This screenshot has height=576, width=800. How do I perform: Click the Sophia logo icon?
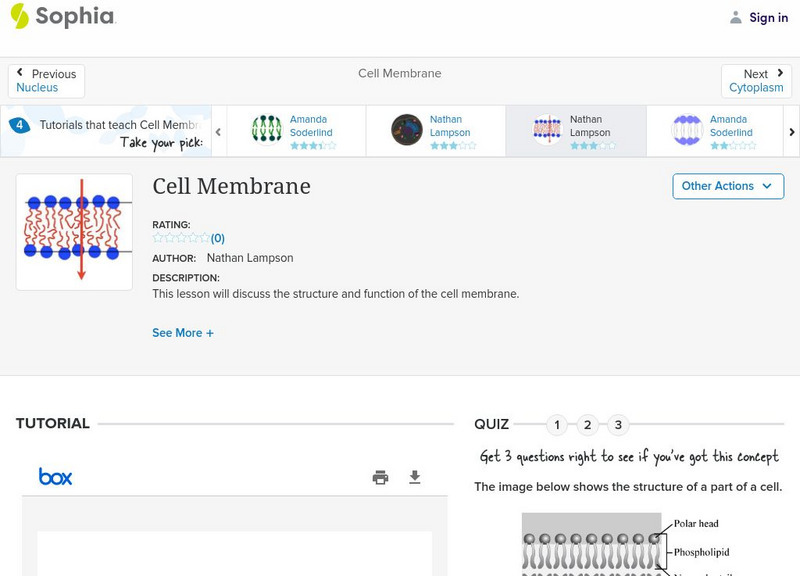click(x=19, y=17)
